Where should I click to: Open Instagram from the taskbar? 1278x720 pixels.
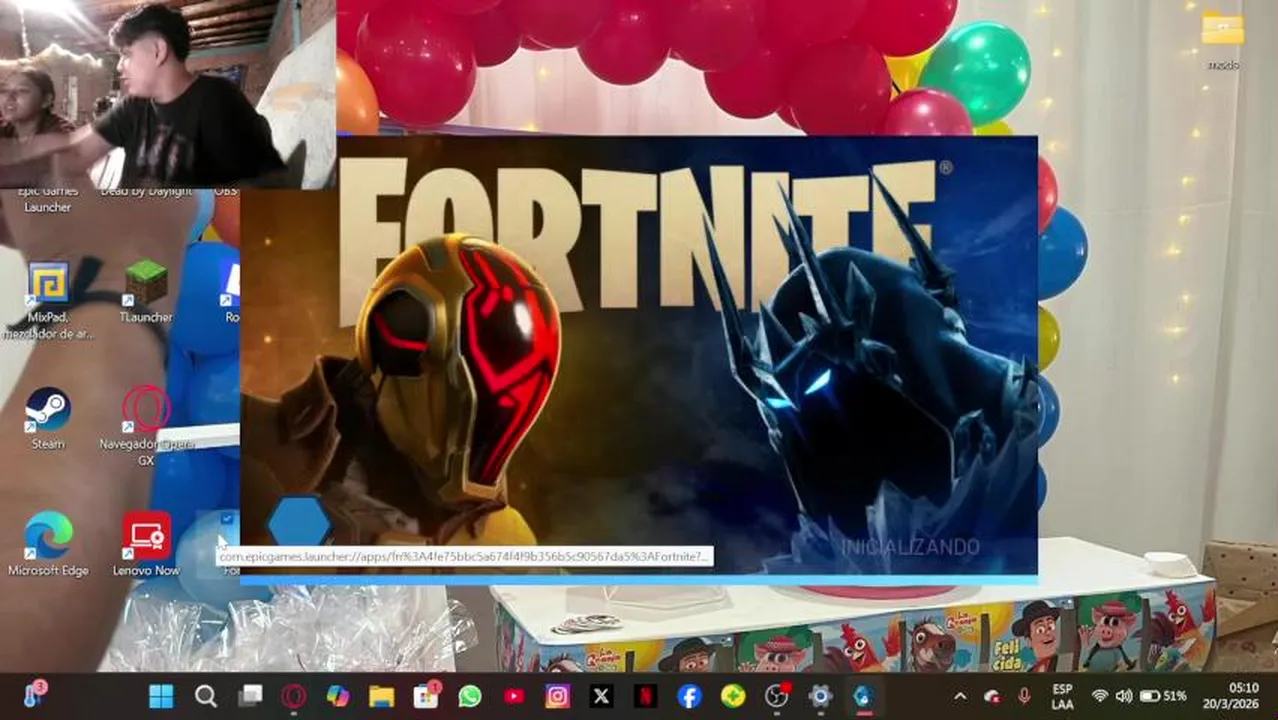coord(557,696)
